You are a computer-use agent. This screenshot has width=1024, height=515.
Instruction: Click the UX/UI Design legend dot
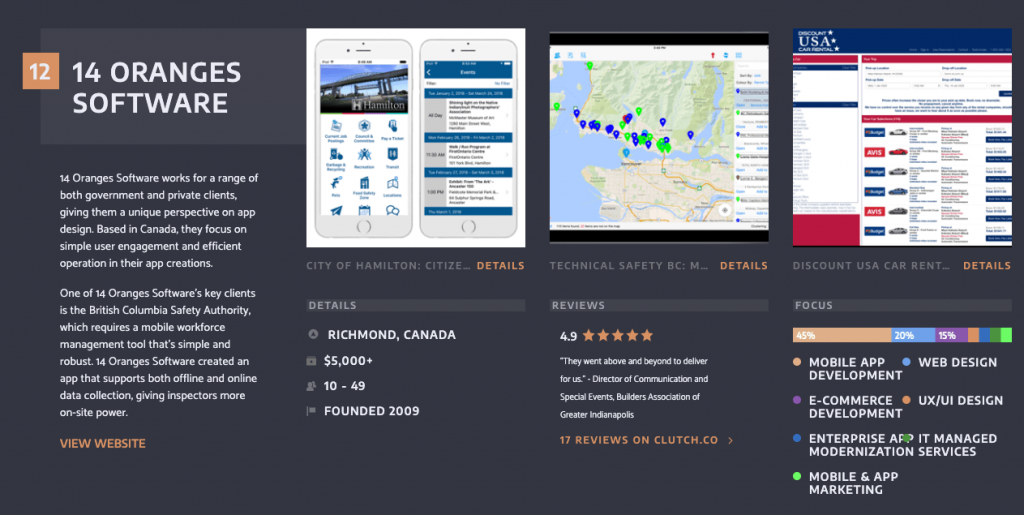[x=906, y=400]
